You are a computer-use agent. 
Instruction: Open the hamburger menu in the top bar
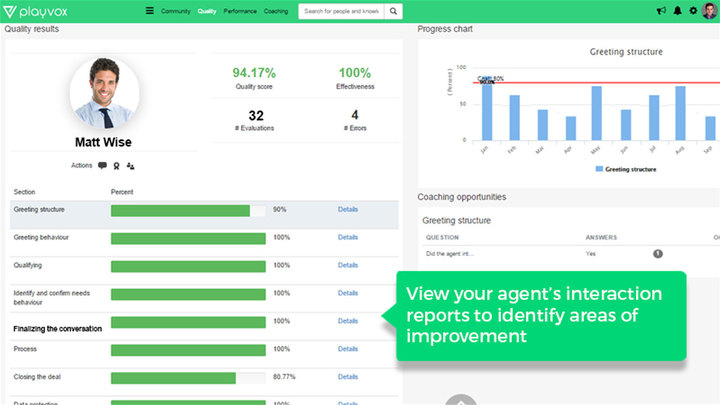click(x=150, y=11)
